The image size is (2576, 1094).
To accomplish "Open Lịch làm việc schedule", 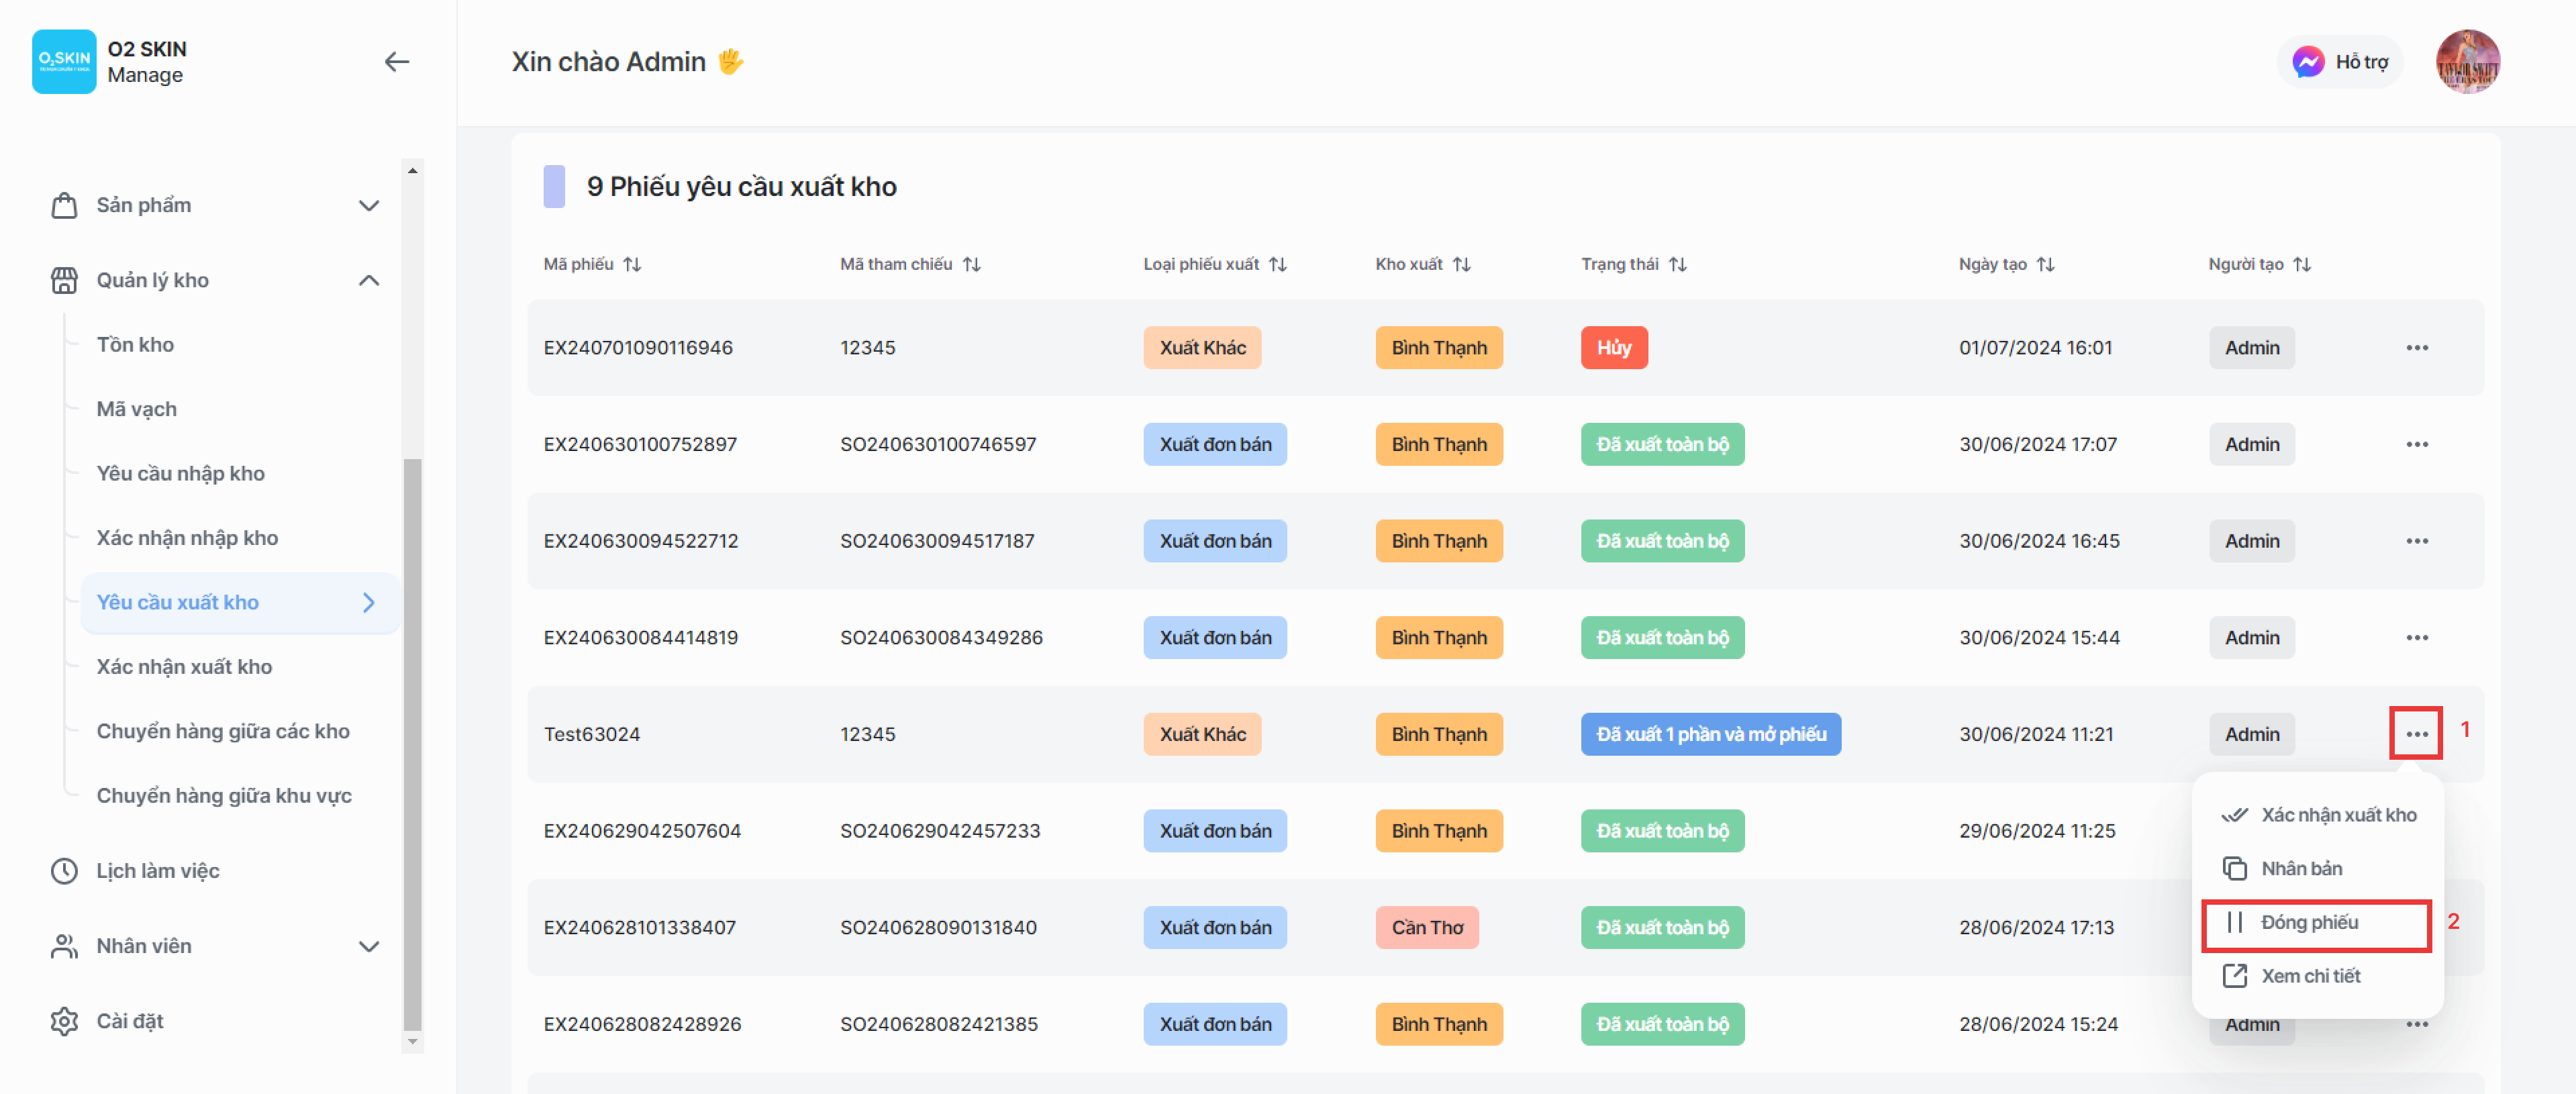I will point(157,871).
